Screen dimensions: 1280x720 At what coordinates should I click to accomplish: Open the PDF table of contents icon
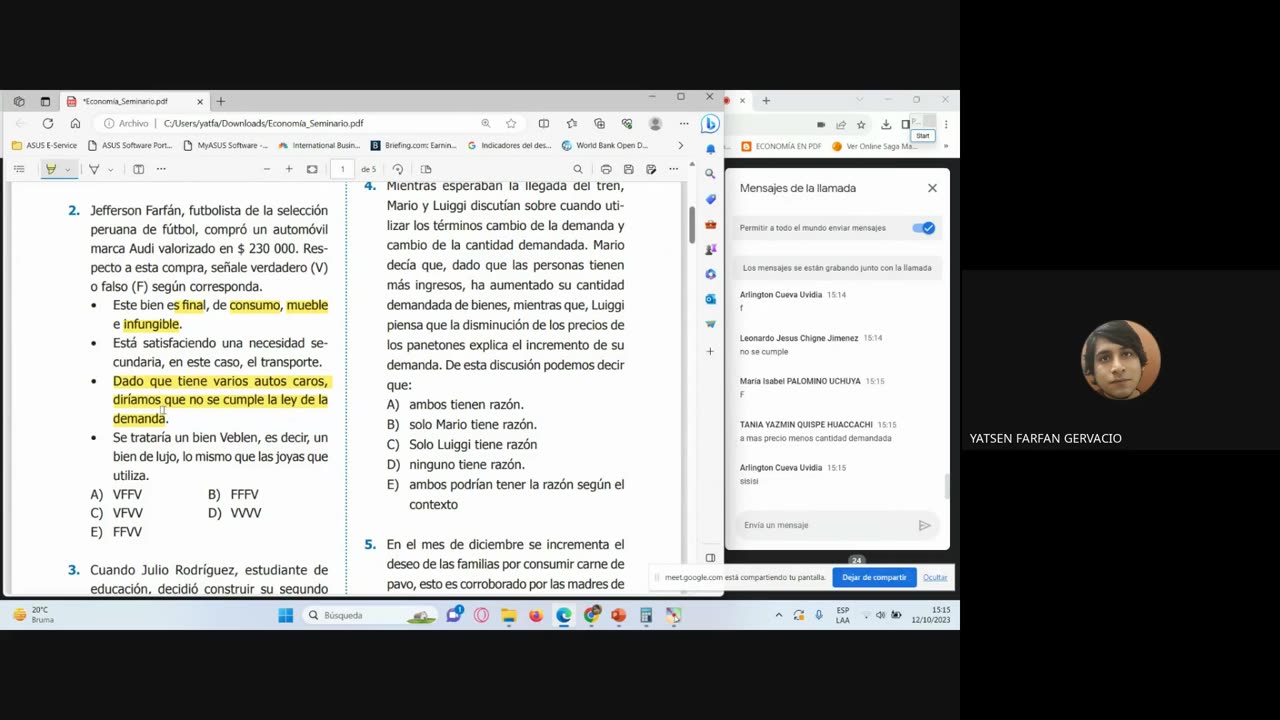(x=19, y=169)
